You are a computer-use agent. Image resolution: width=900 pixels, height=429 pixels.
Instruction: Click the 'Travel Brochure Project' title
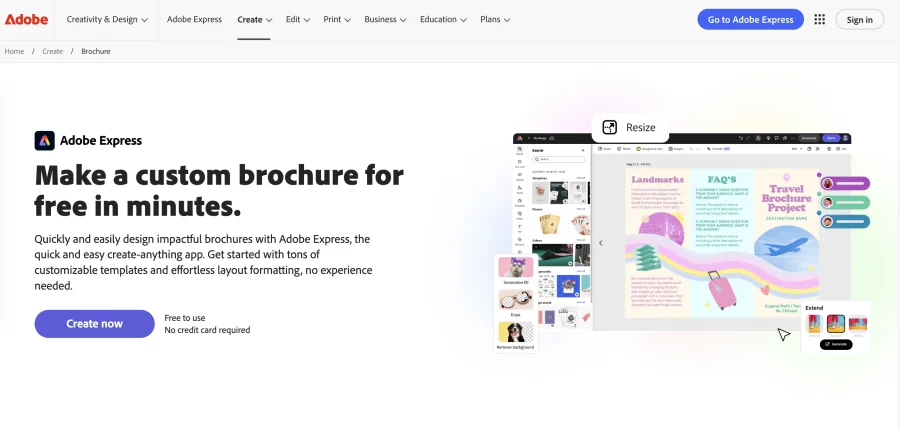pos(786,198)
